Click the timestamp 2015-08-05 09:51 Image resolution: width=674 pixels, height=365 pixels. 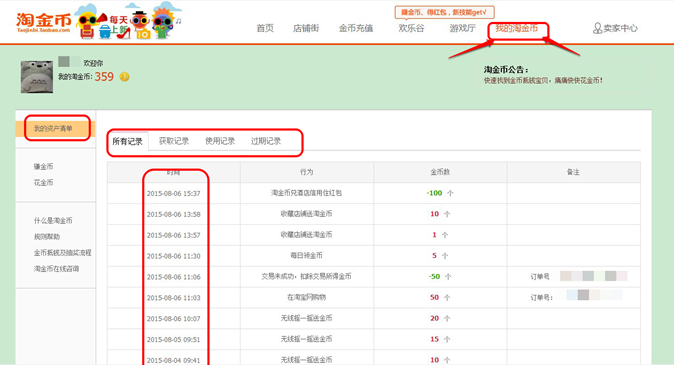(174, 339)
